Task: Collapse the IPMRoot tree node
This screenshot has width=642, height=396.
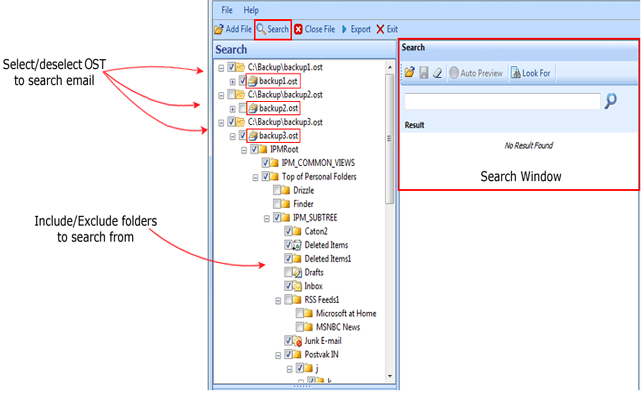Action: (x=244, y=150)
